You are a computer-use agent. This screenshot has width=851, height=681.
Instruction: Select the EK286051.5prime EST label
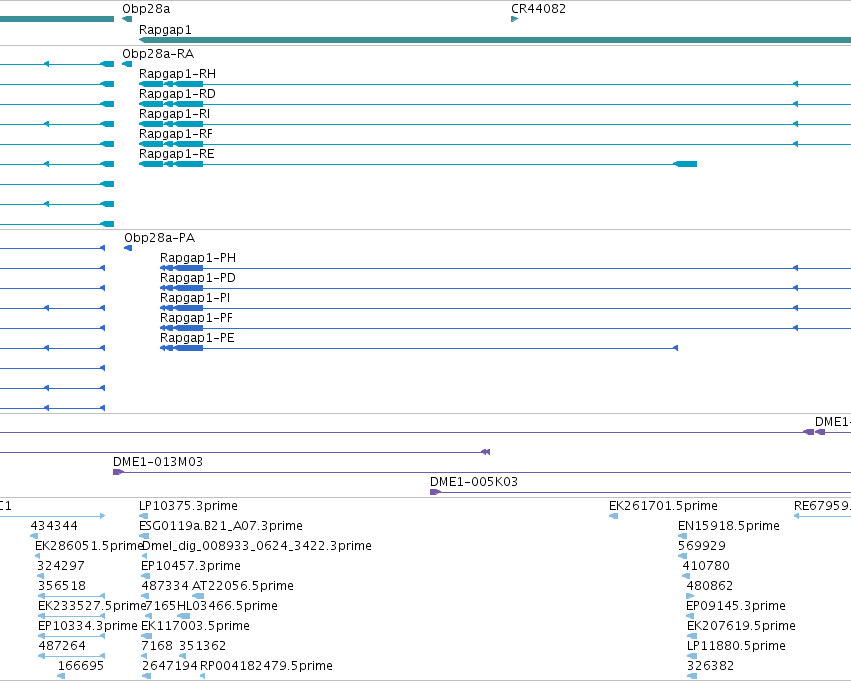pos(90,546)
